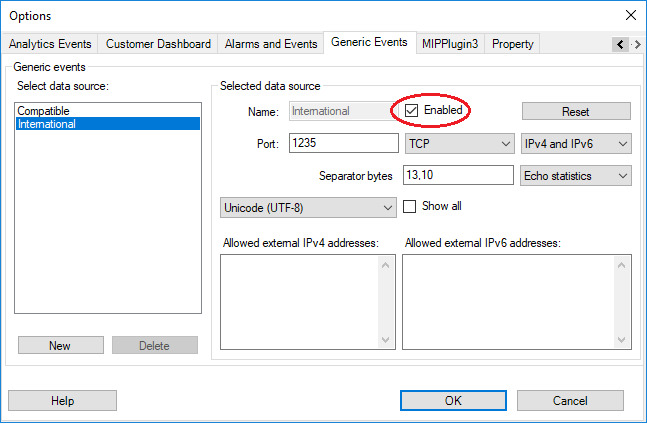Go to Alarms and Events tab

point(270,44)
